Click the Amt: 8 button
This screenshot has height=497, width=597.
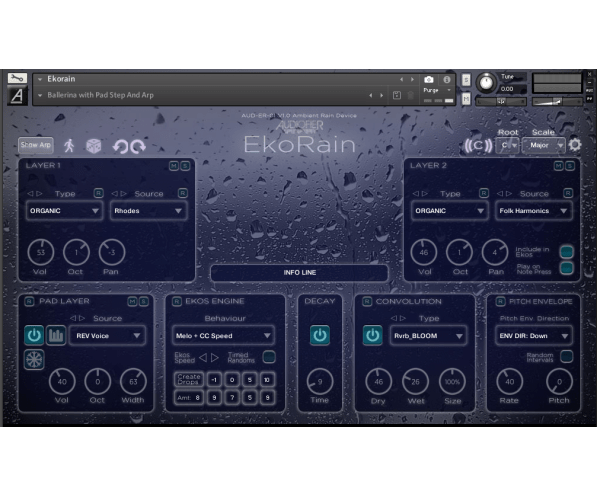189,398
